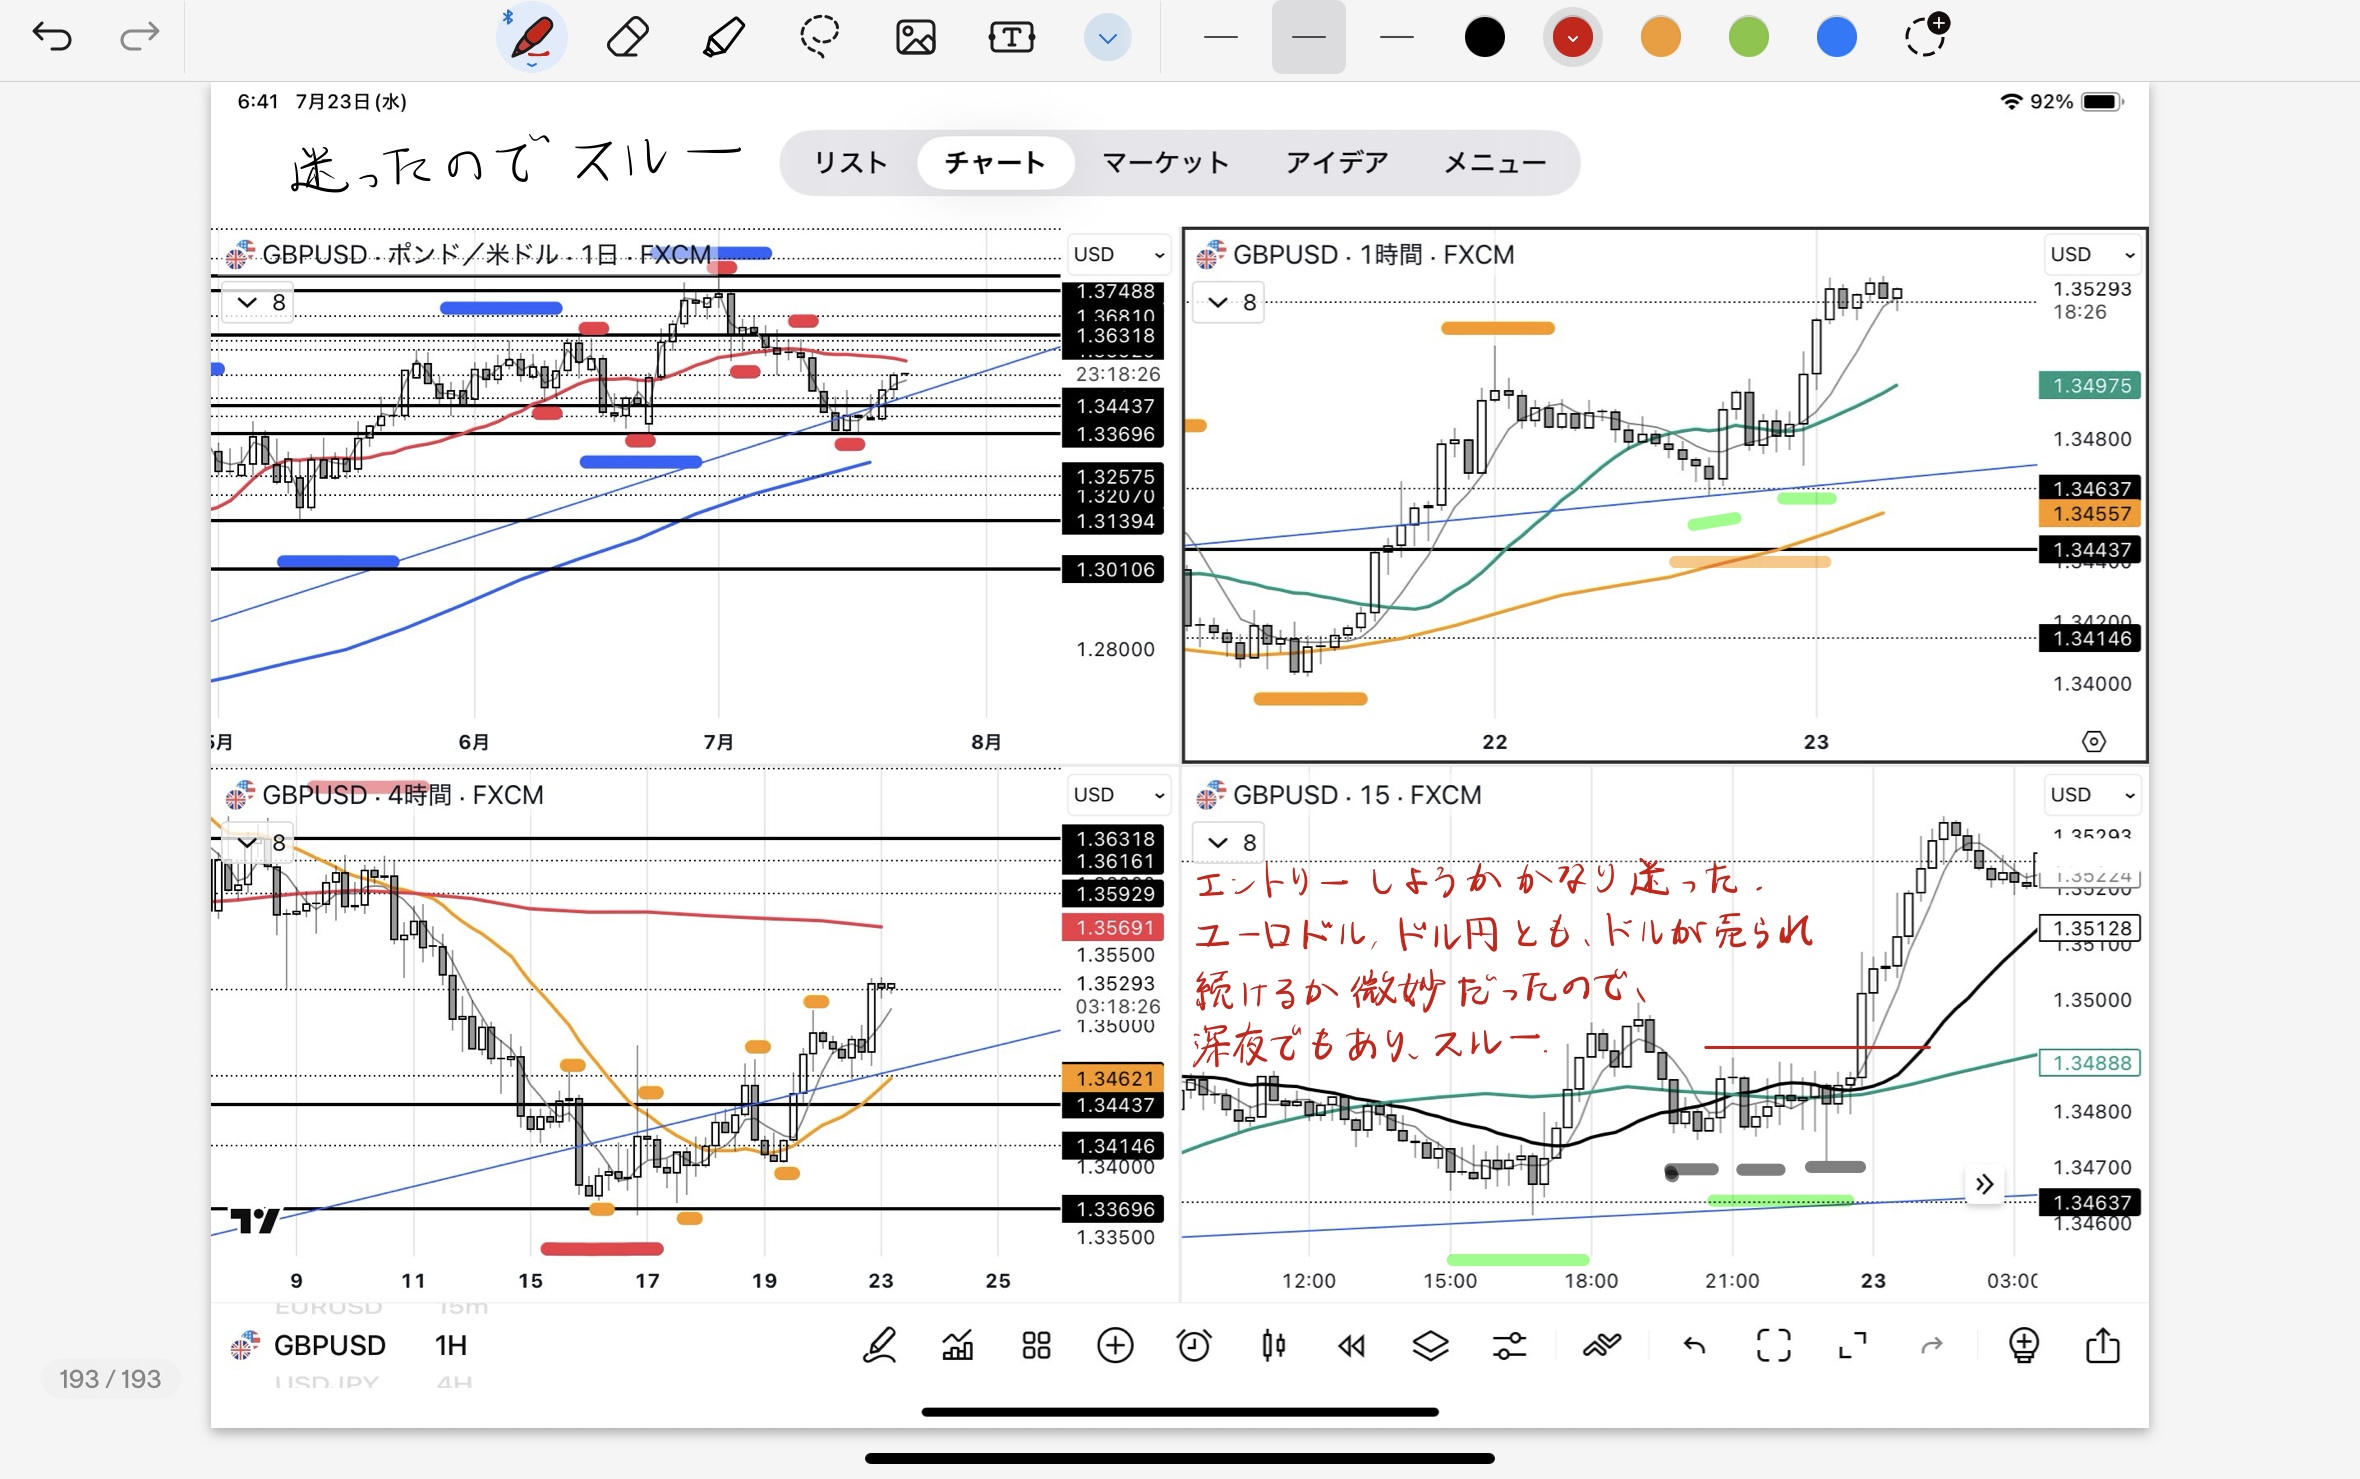Open USD currency dropdown on 4時間 chart
Screen dimensions: 2360x1479
click(1118, 794)
